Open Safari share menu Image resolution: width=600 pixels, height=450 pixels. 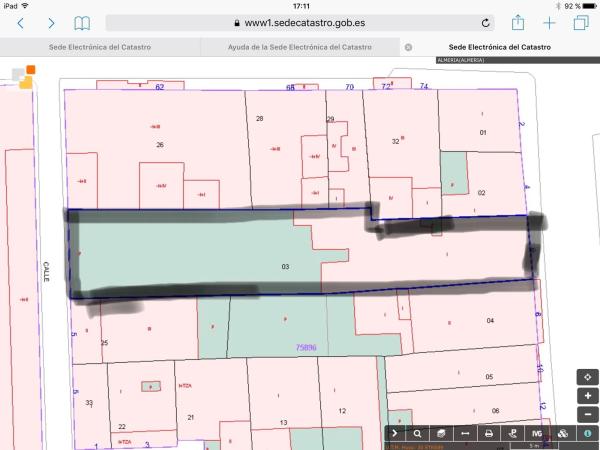518,22
